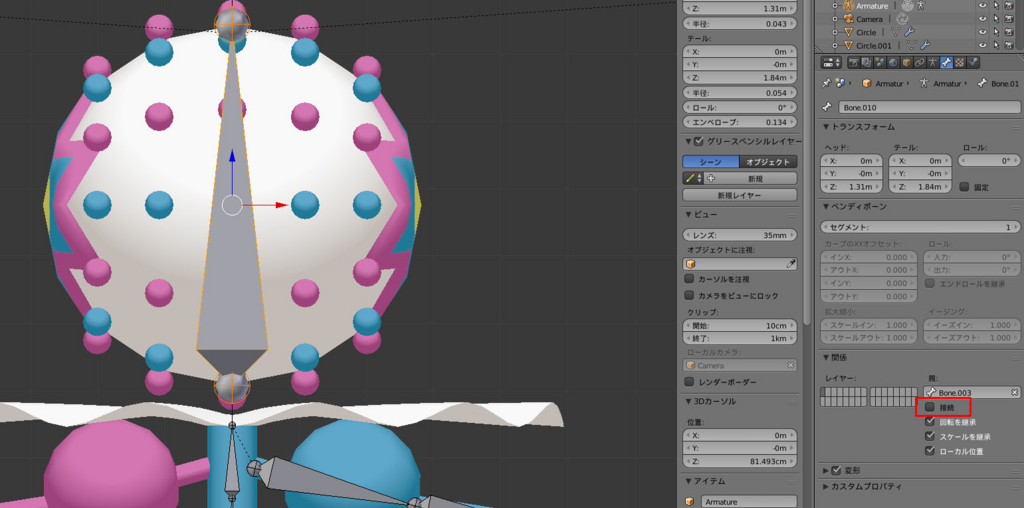
Task: Toggle selectability cursor icon for Armature
Action: (997, 5)
